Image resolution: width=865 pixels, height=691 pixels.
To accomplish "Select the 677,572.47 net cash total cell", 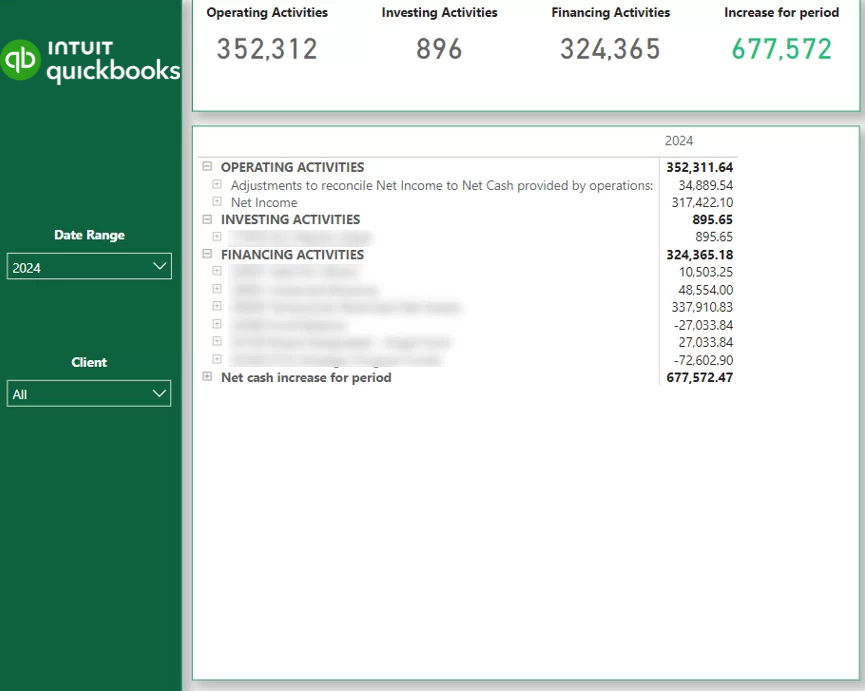I will coord(699,377).
